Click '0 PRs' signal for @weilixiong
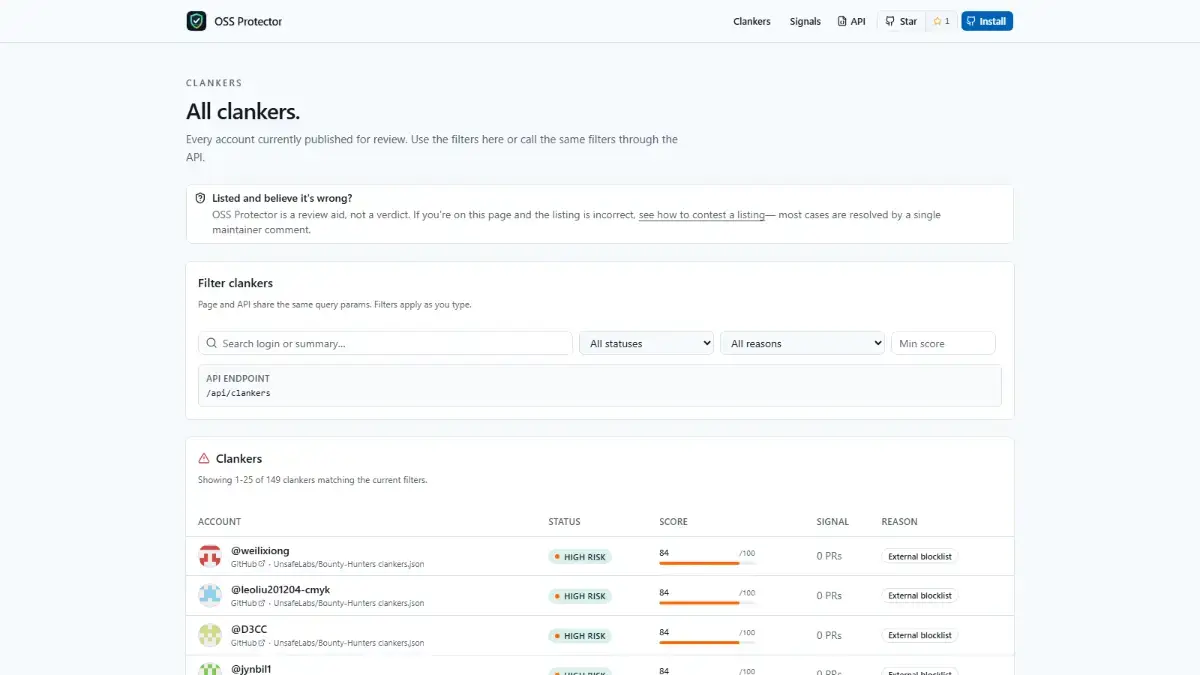 pos(829,556)
